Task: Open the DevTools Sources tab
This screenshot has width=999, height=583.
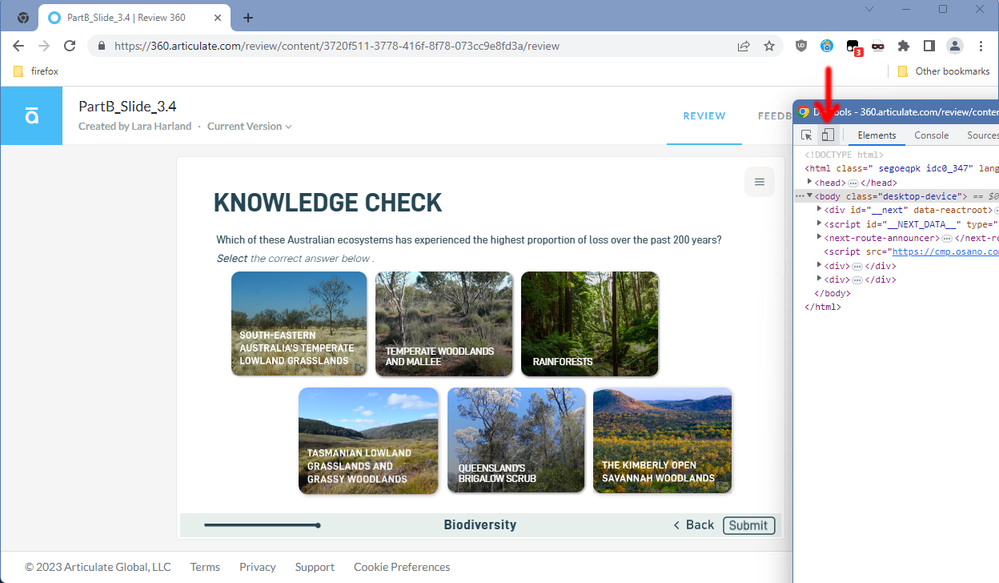Action: [x=982, y=135]
